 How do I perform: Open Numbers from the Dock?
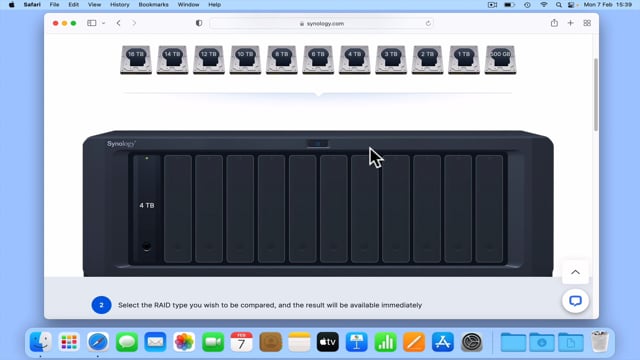click(385, 342)
